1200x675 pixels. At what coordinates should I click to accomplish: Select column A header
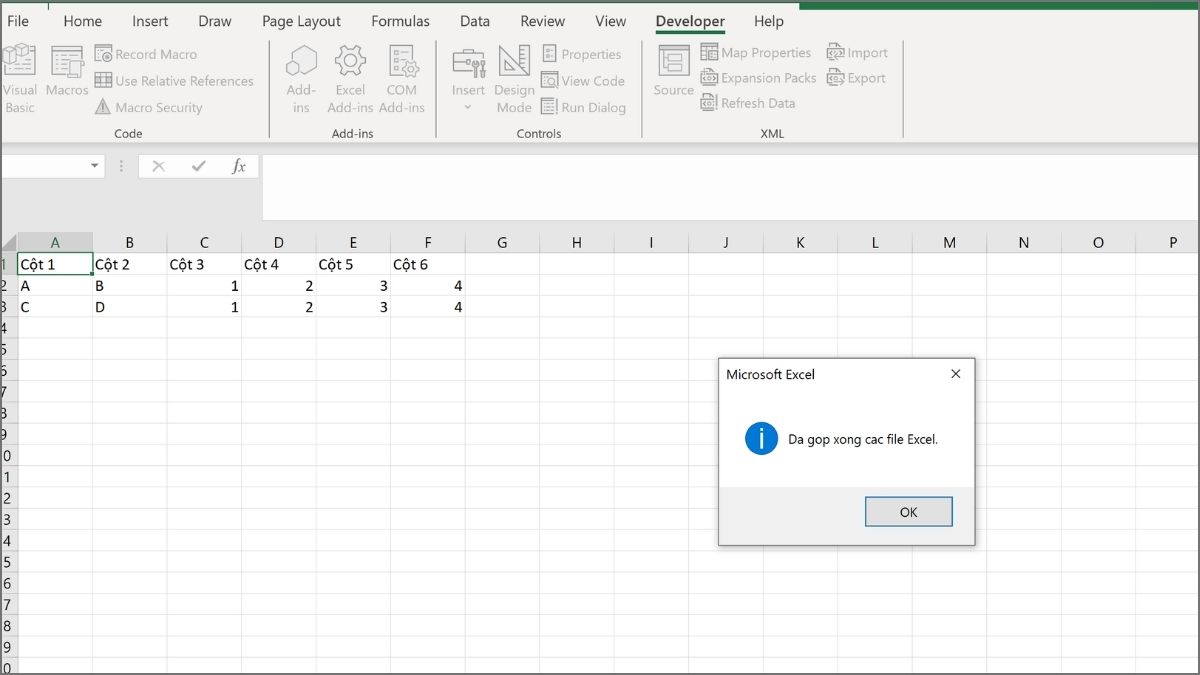tap(55, 242)
